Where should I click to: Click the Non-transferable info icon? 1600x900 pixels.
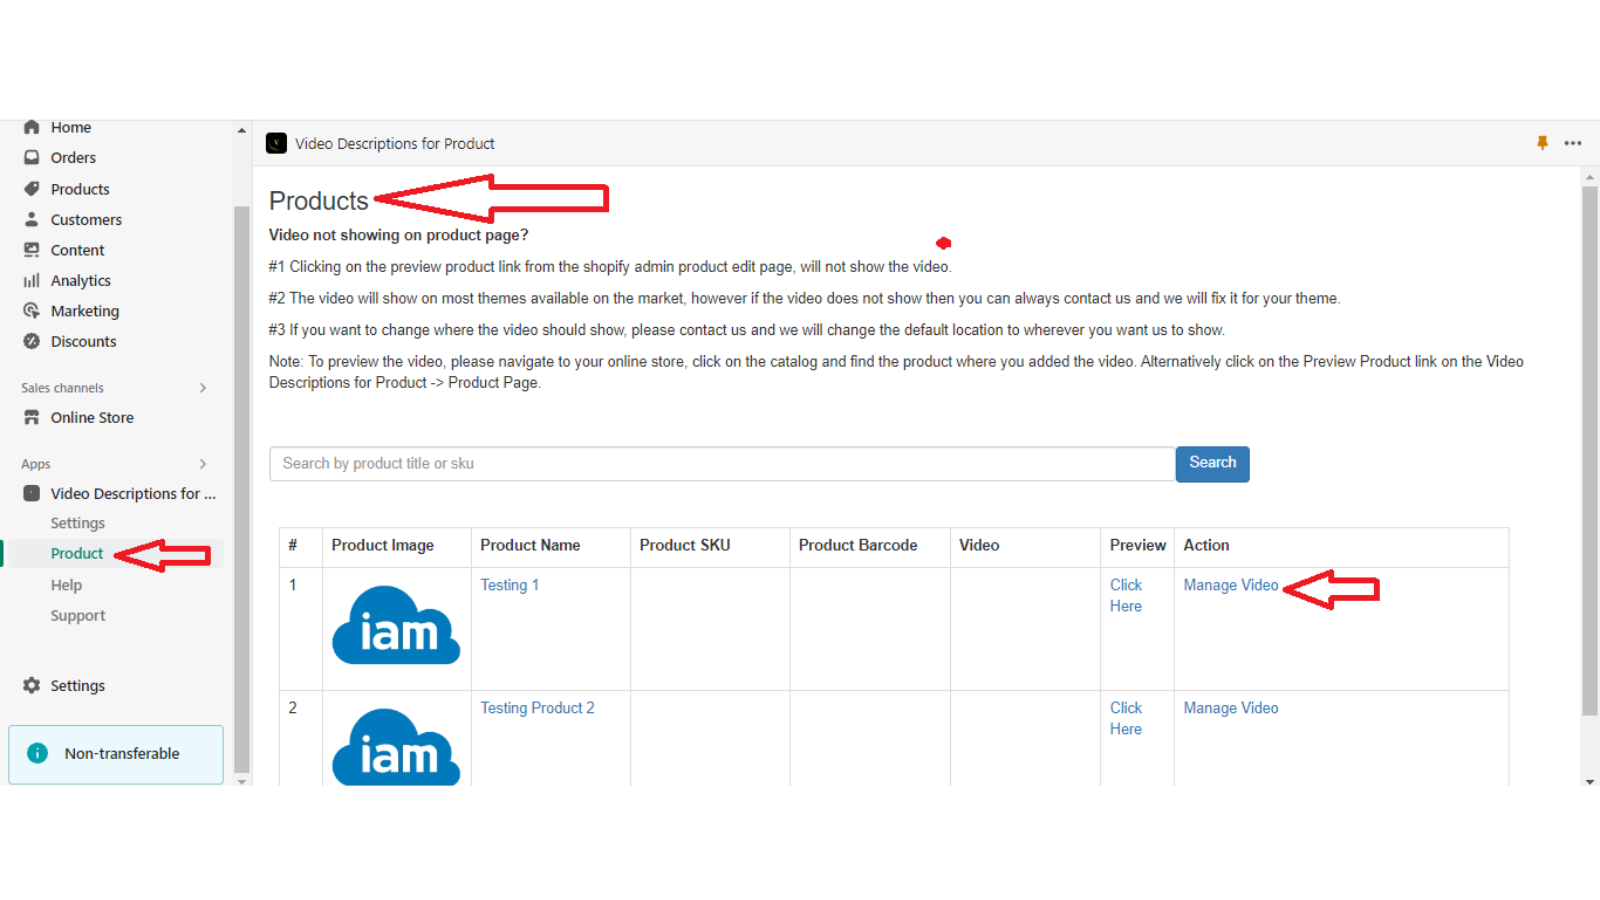point(37,753)
